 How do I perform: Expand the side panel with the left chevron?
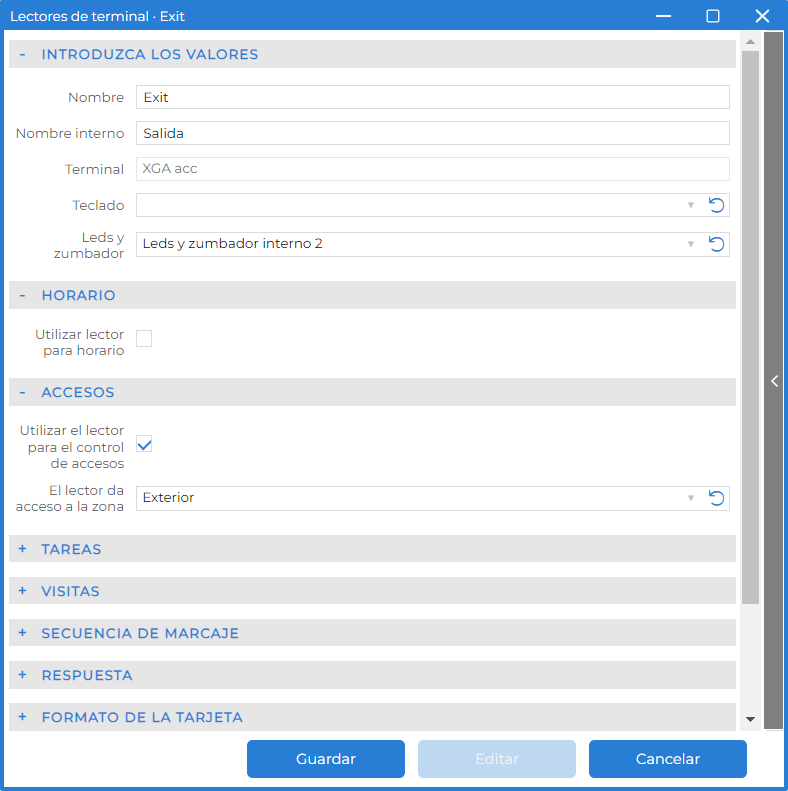(774, 381)
